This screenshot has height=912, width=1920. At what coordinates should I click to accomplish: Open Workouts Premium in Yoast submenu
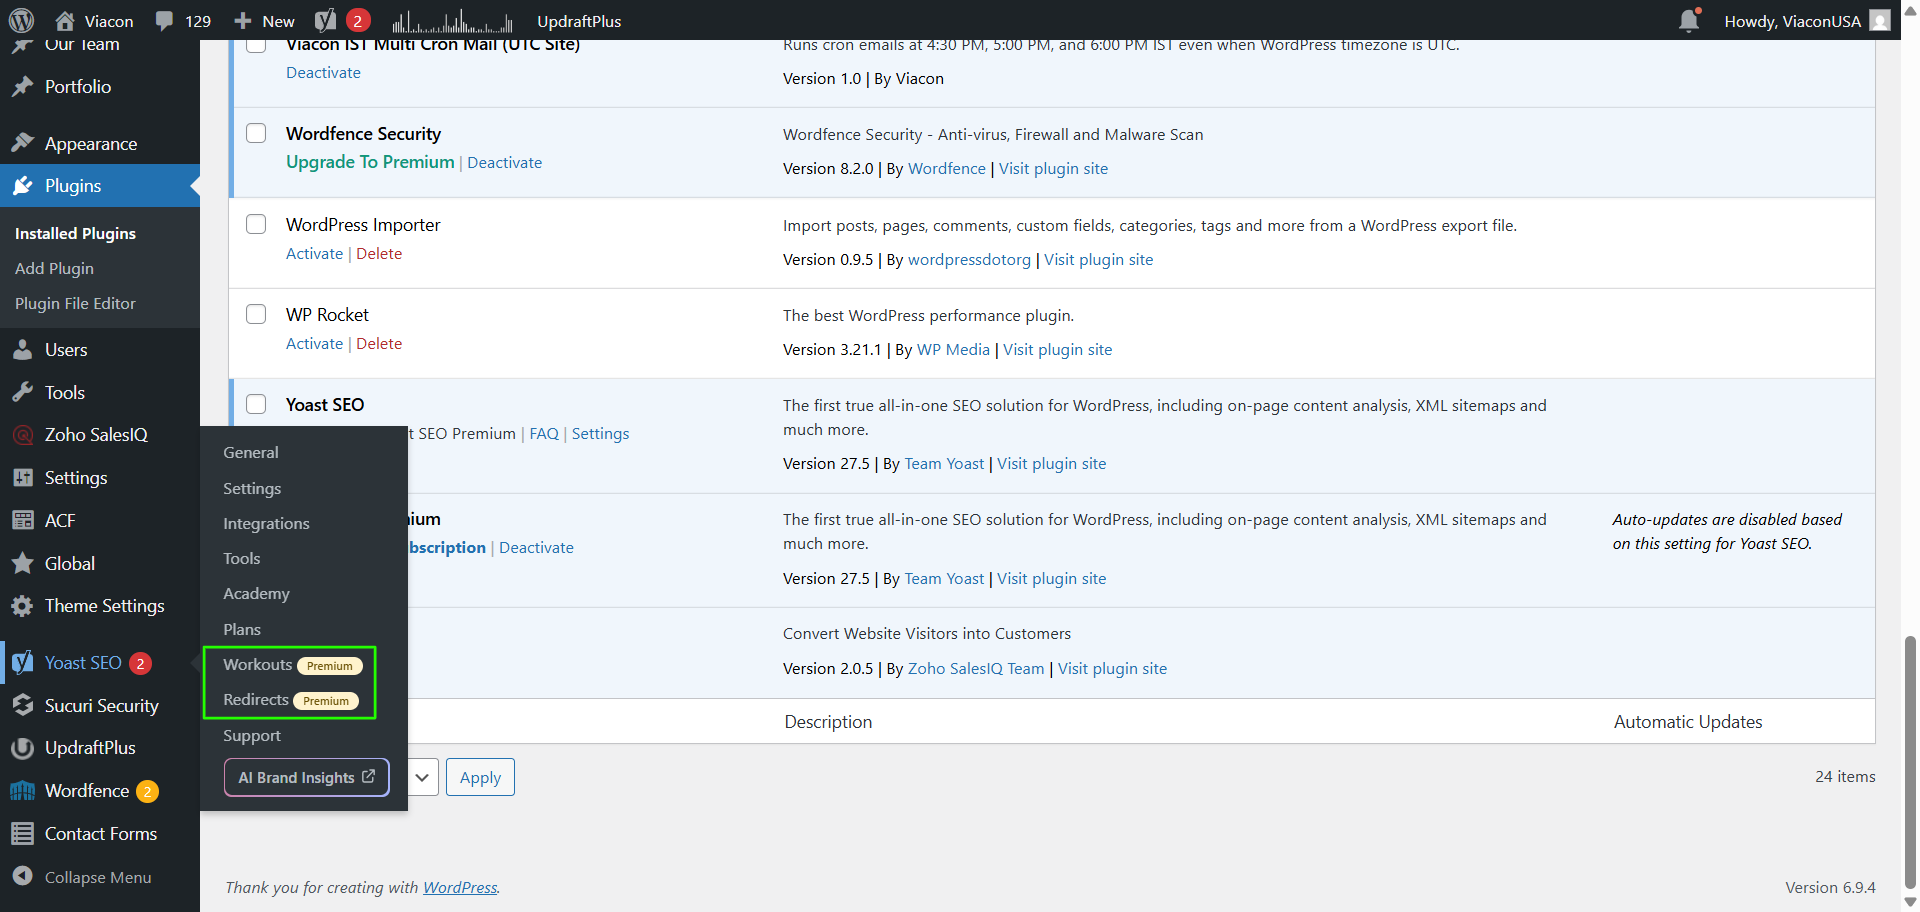(x=292, y=665)
